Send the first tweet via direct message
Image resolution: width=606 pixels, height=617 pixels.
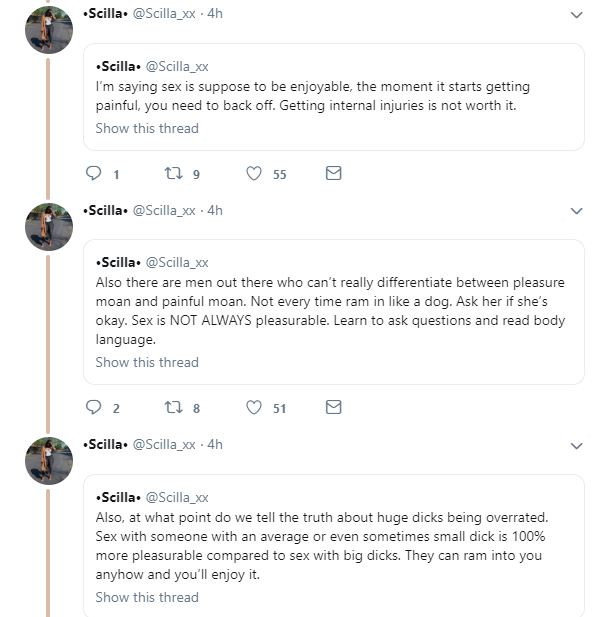334,173
